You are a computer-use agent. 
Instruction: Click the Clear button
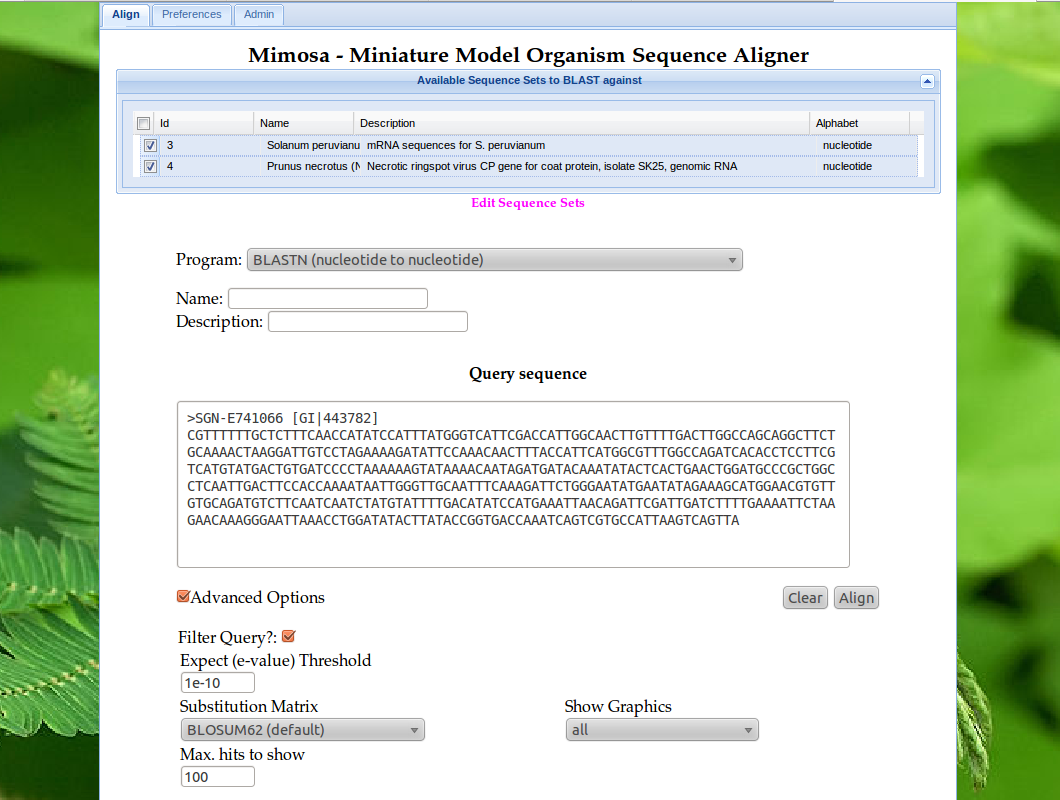[805, 597]
